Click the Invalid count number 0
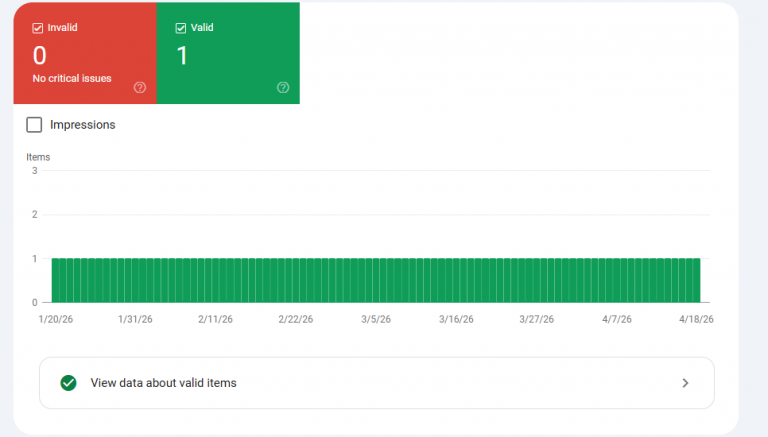768x437 pixels. pyautogui.click(x=40, y=55)
